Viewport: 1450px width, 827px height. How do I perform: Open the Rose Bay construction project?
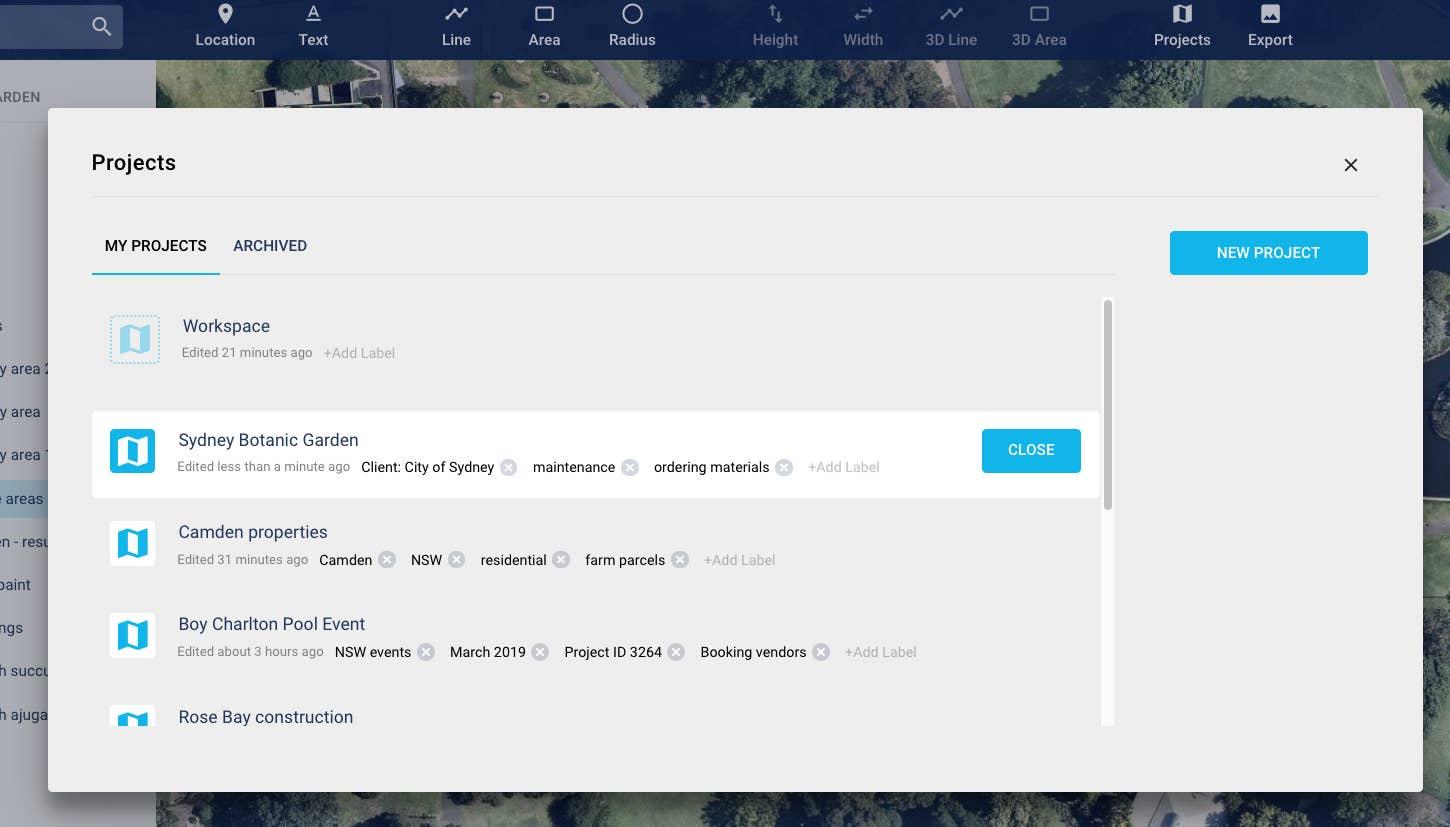click(x=265, y=717)
